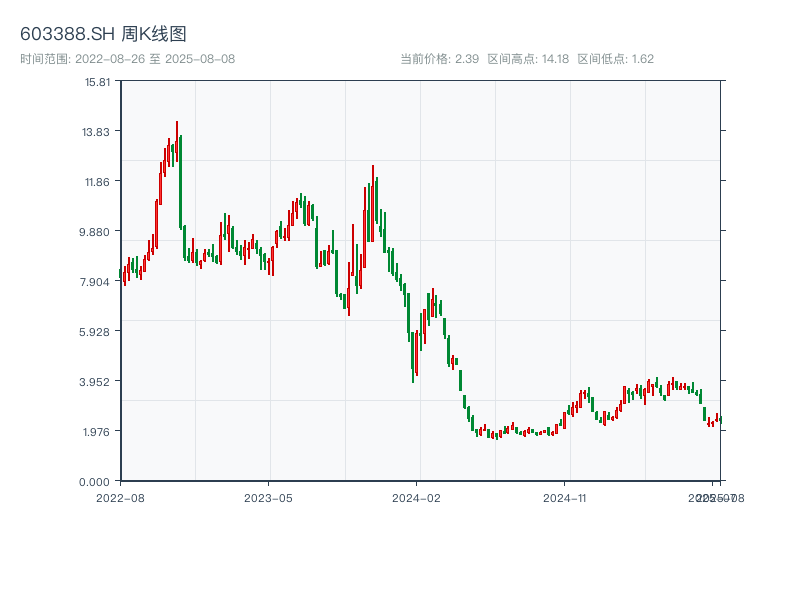Click the 3.952 y-axis label

click(x=96, y=382)
